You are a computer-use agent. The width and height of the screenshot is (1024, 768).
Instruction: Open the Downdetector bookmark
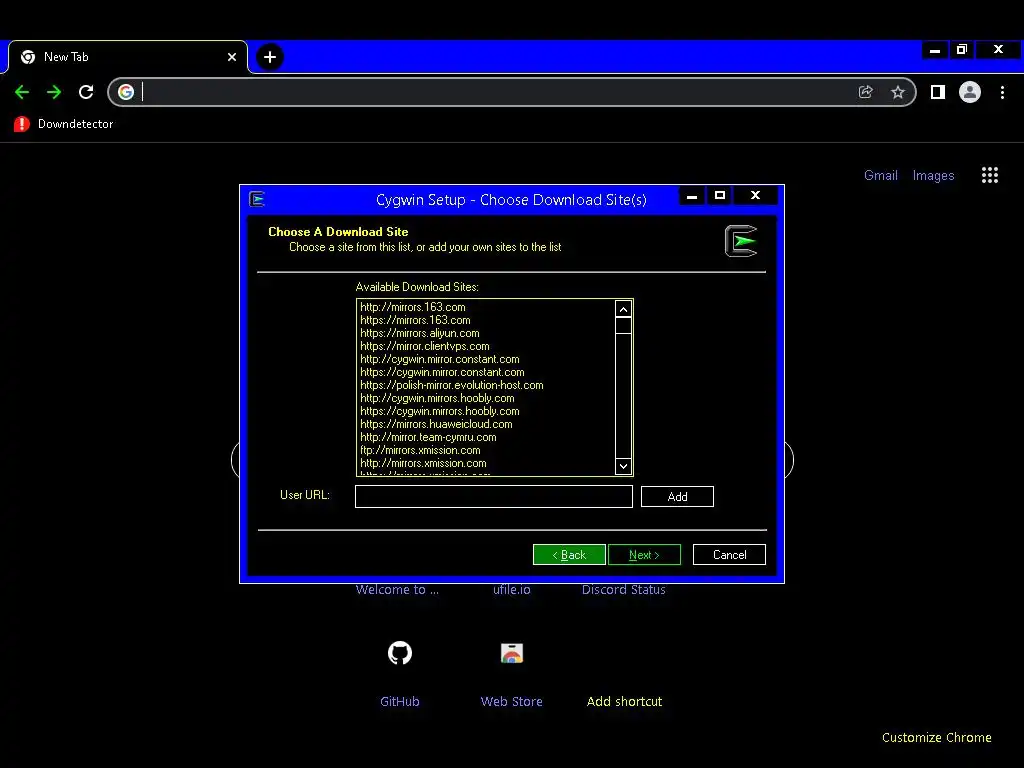[63, 124]
